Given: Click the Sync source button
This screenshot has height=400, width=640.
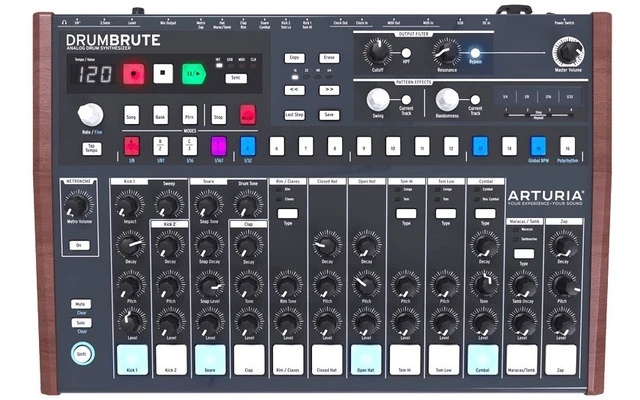Looking at the screenshot, I should (236, 78).
